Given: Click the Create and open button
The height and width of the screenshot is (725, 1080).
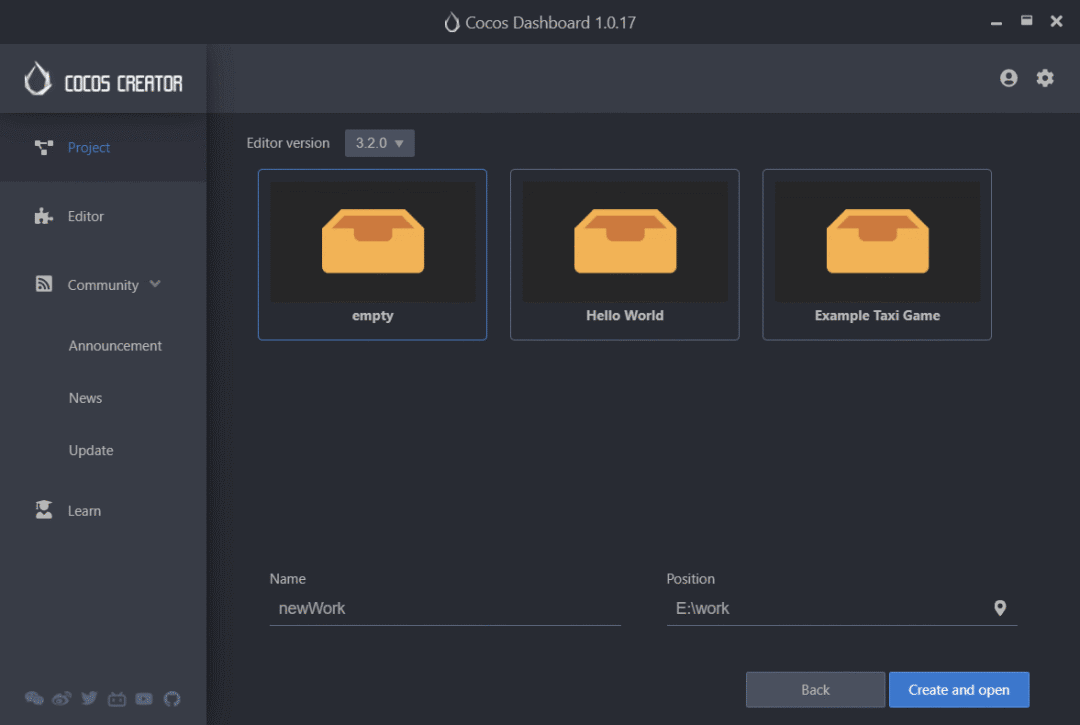Looking at the screenshot, I should [x=958, y=689].
